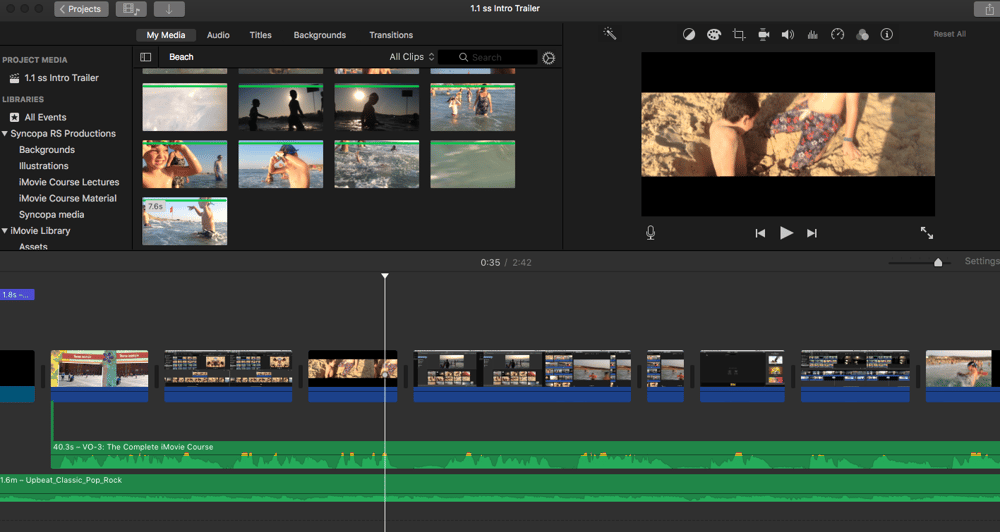Select the sand-digging clip in timeline
This screenshot has width=1000, height=532.
point(353,376)
